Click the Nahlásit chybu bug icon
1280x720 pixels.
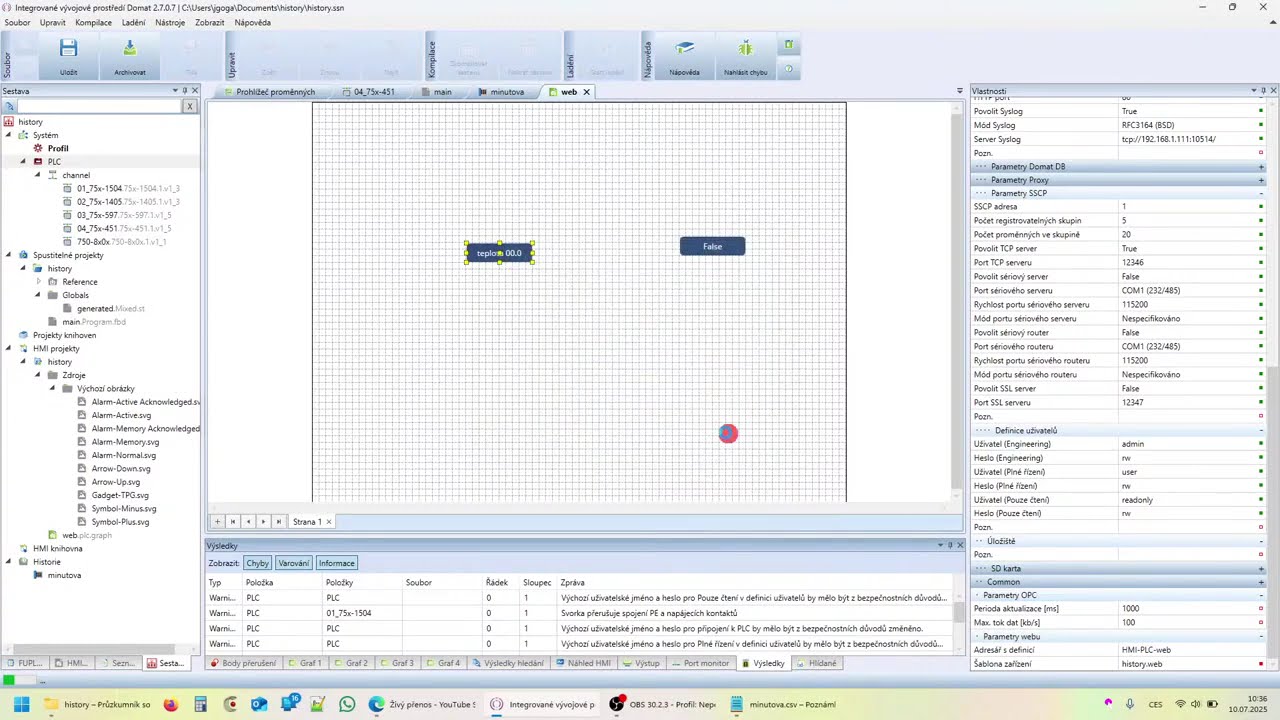745,49
